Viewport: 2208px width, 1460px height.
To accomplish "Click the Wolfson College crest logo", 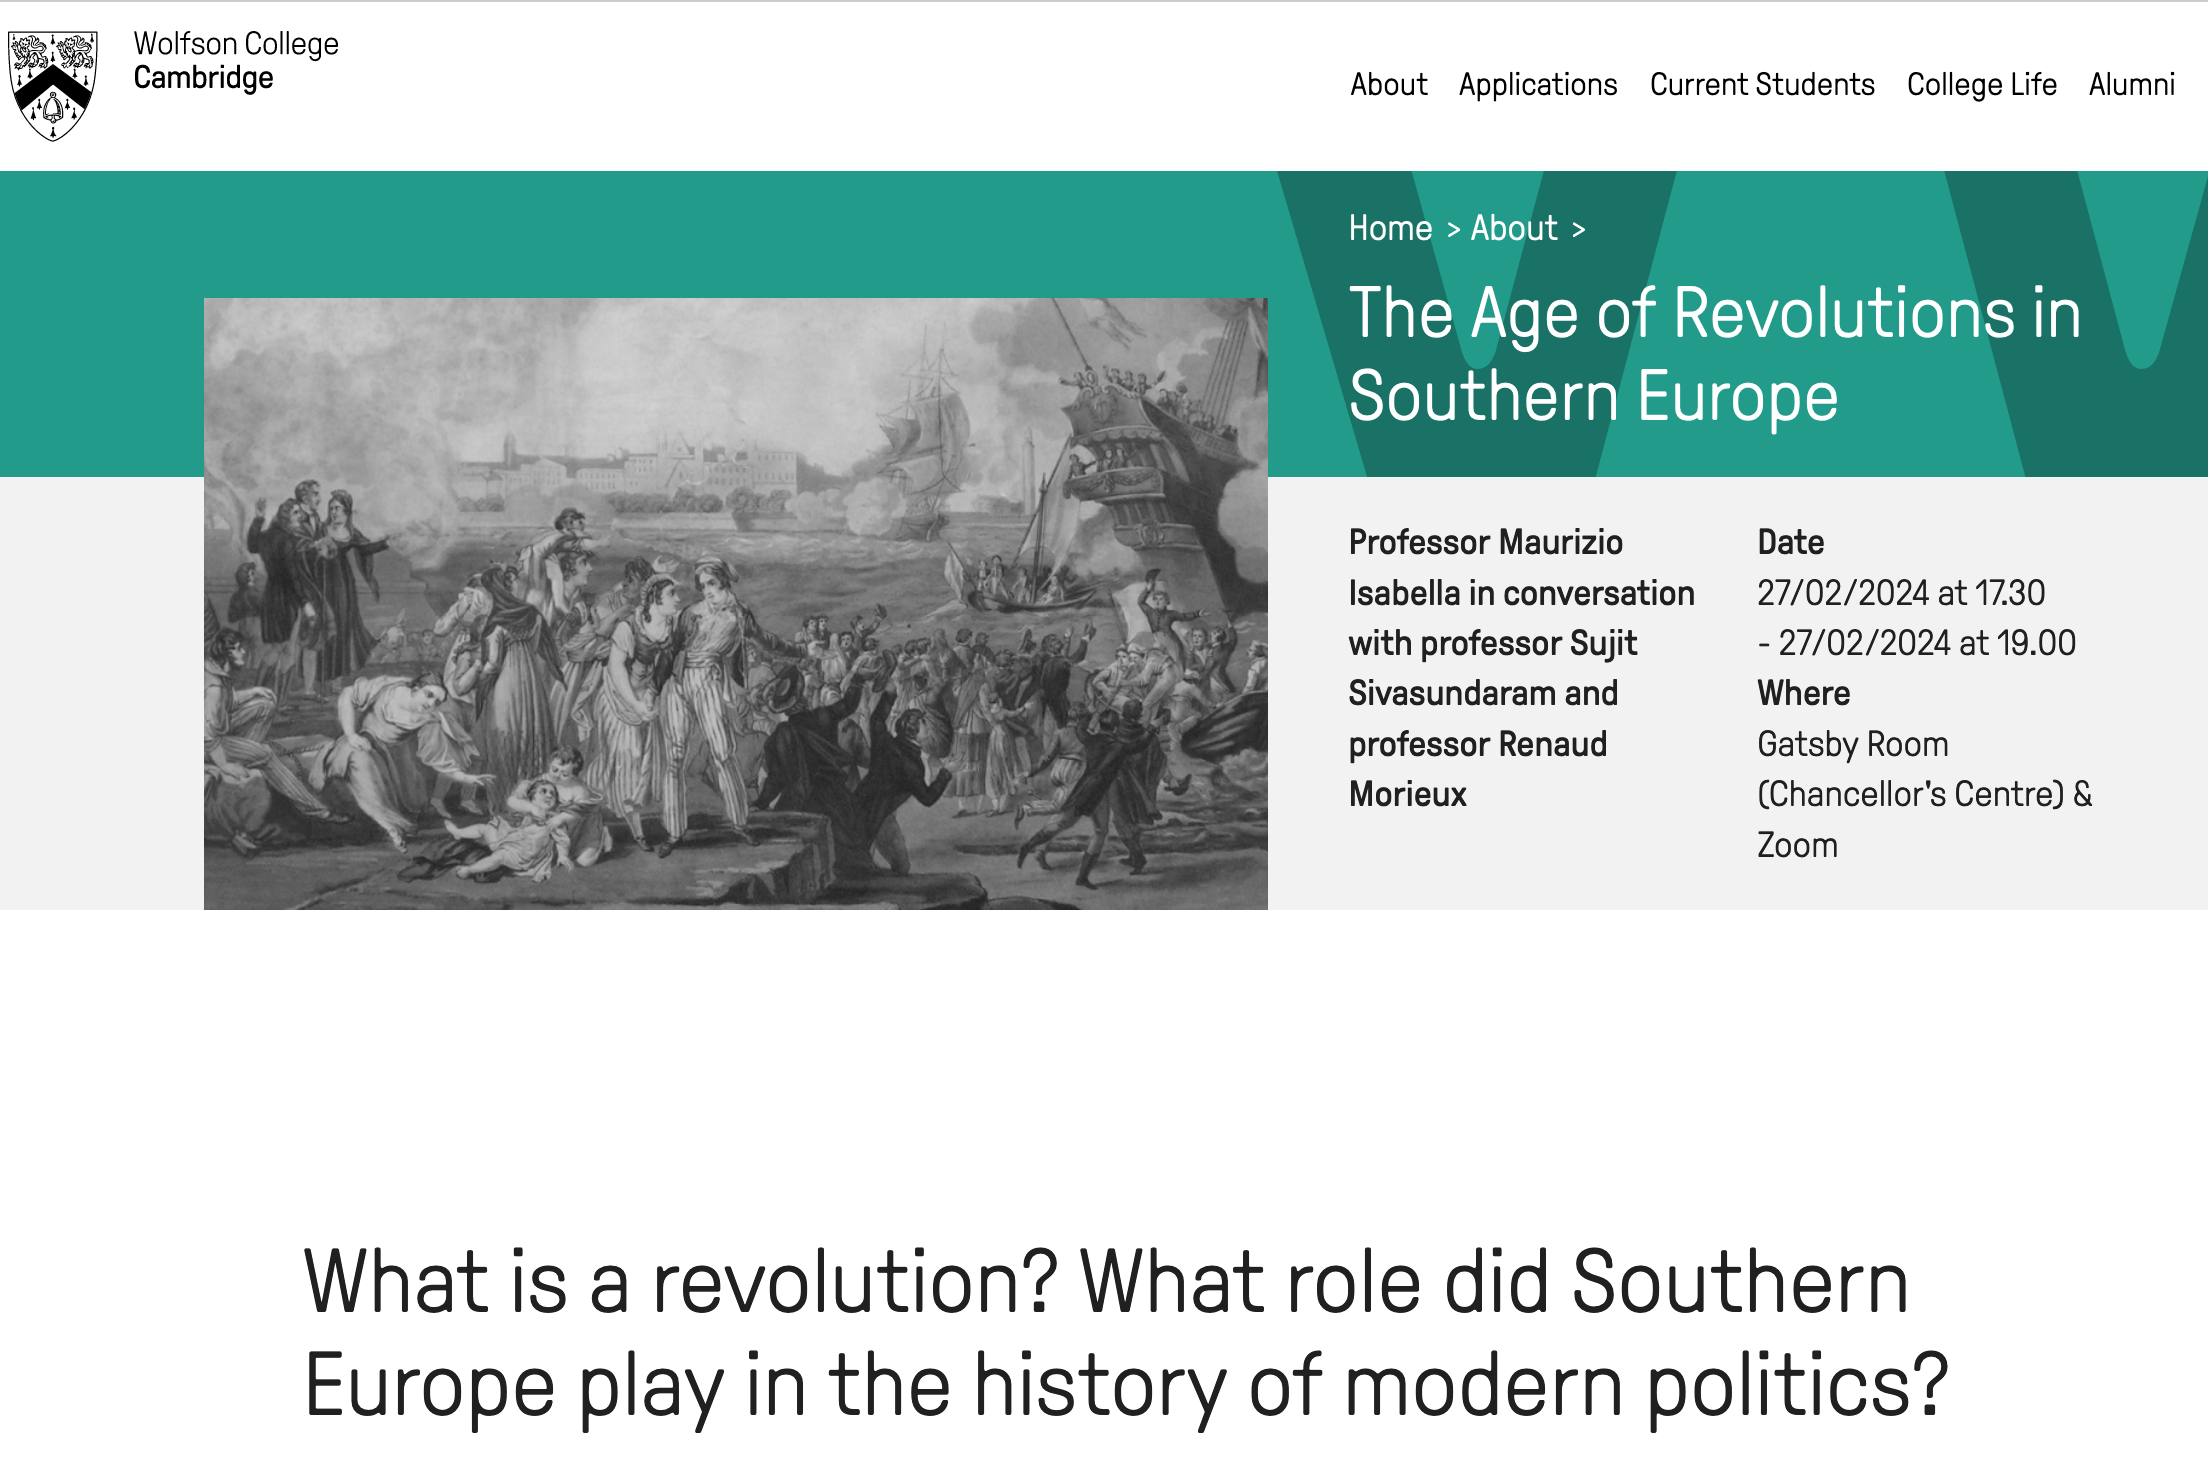I will point(53,85).
